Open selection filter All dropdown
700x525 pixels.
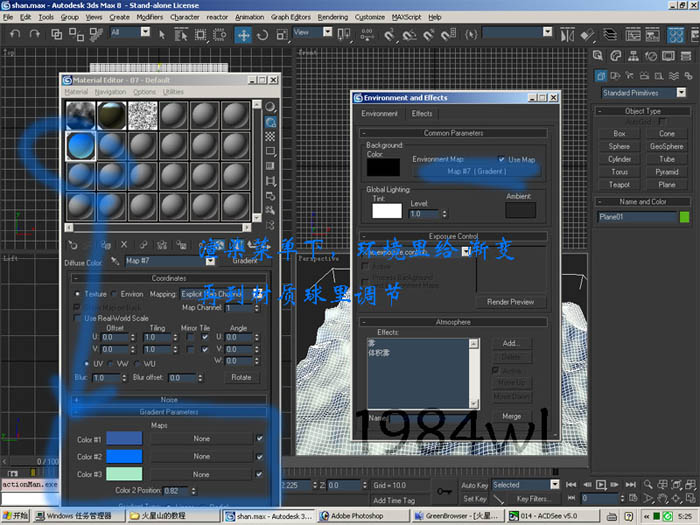(145, 32)
